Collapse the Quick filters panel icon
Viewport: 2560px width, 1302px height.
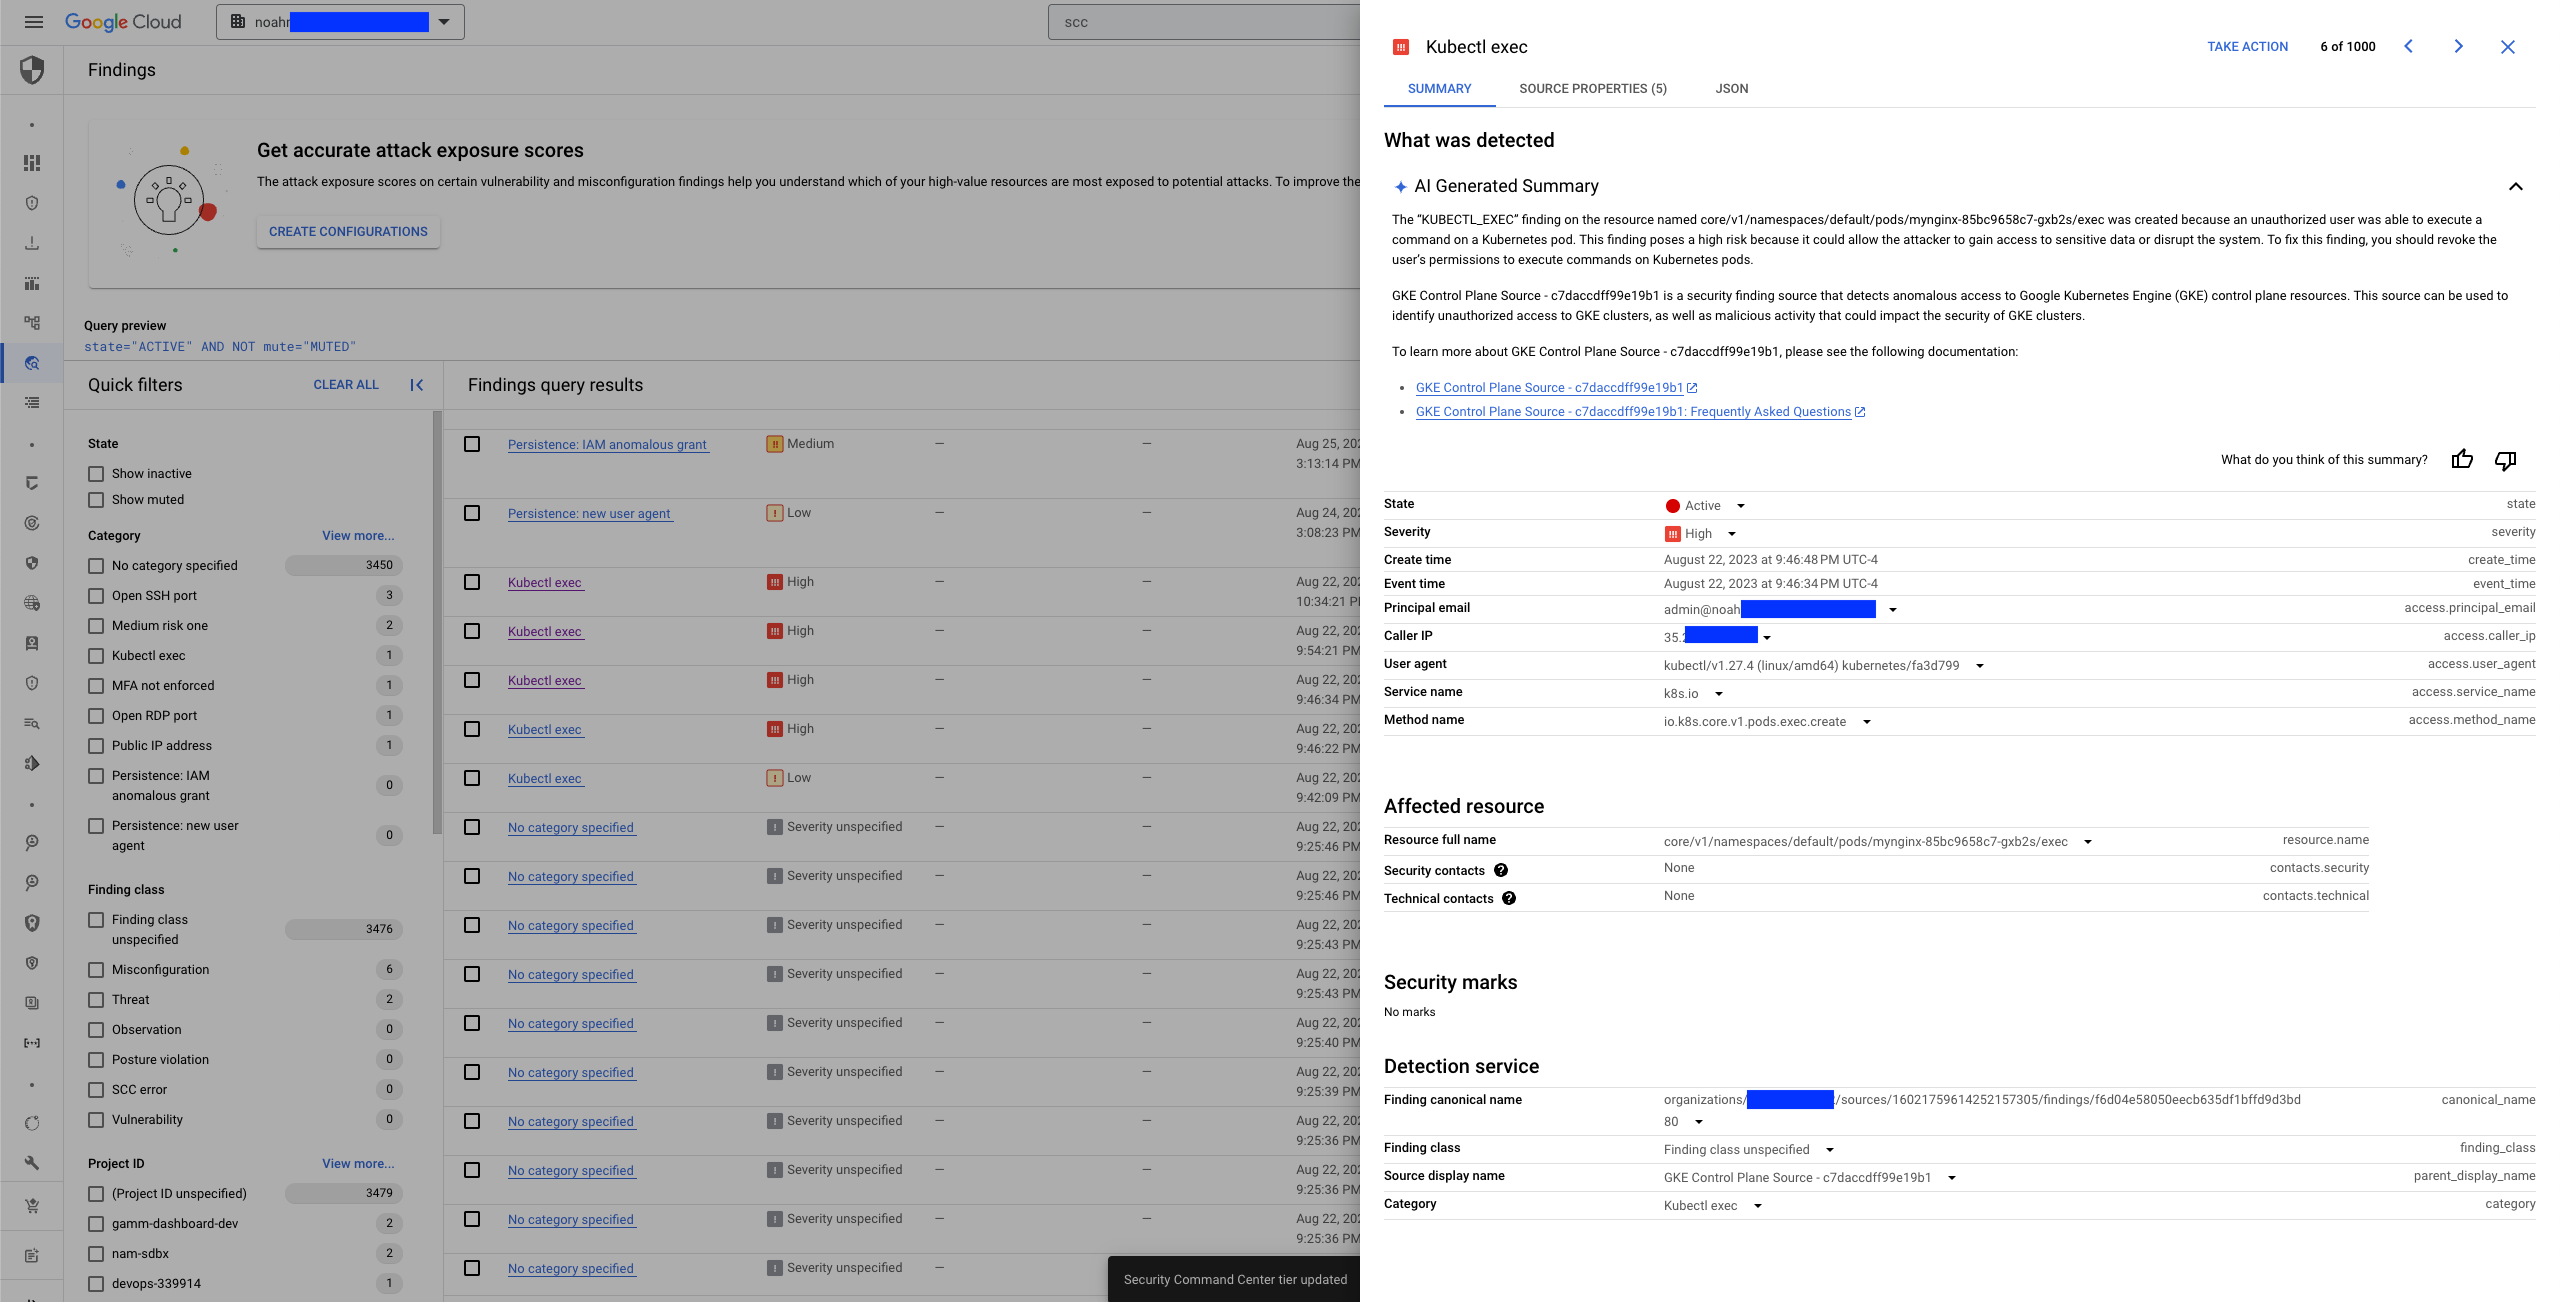417,385
